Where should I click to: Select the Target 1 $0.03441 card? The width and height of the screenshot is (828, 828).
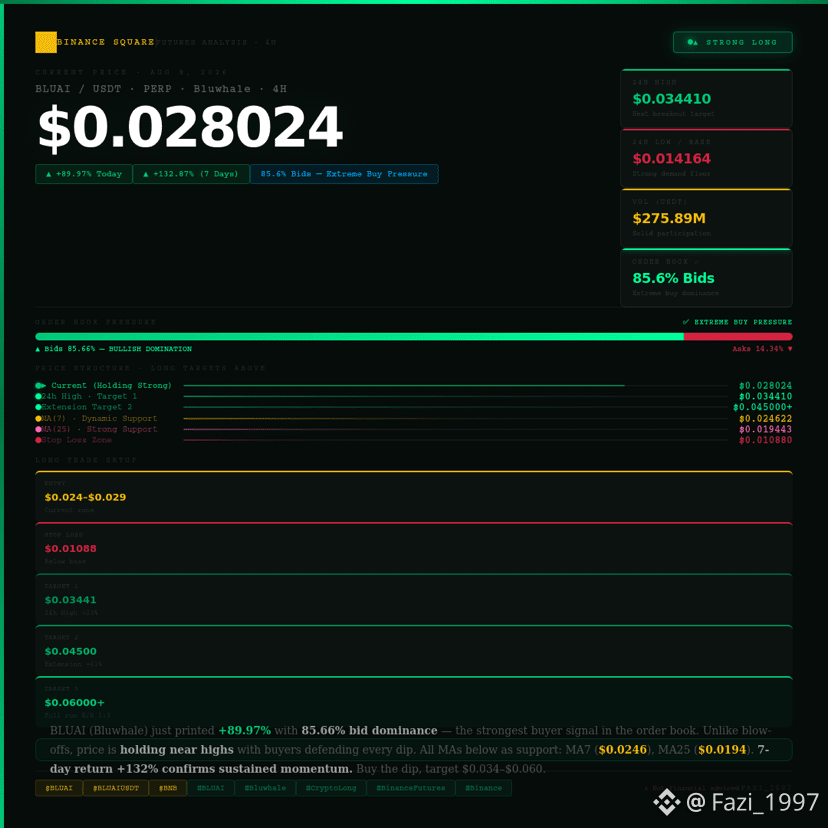tap(413, 599)
